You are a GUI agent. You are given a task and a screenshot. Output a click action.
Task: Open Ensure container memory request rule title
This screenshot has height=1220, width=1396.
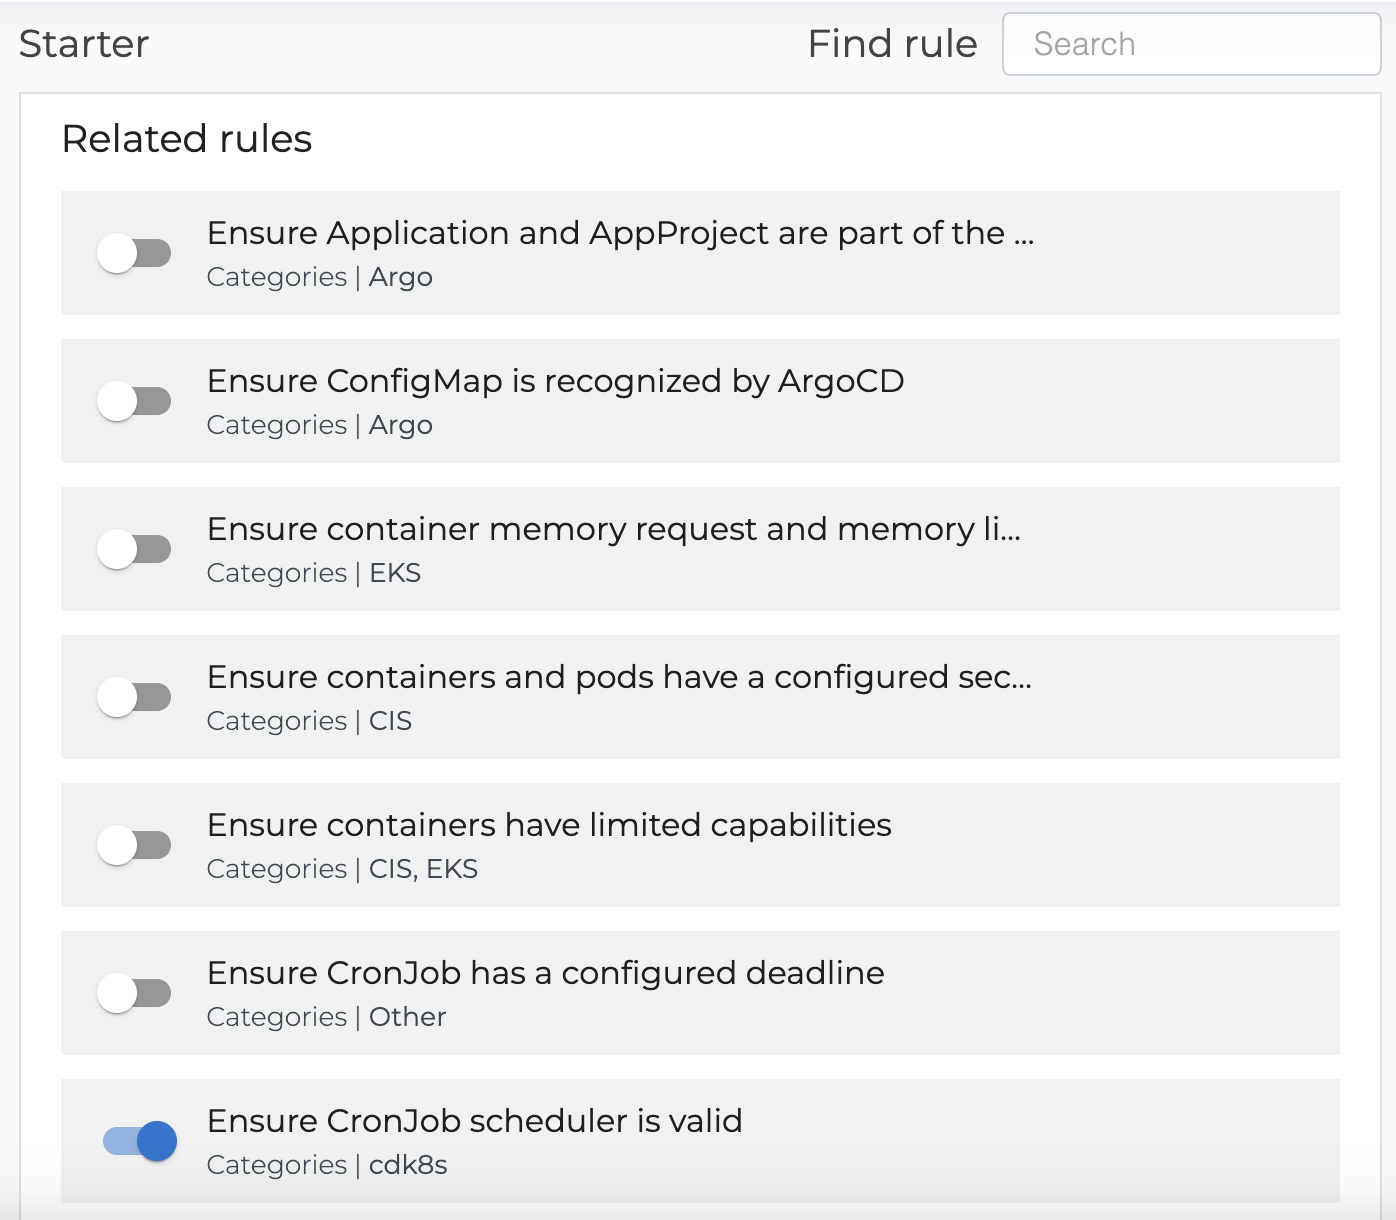pos(613,529)
